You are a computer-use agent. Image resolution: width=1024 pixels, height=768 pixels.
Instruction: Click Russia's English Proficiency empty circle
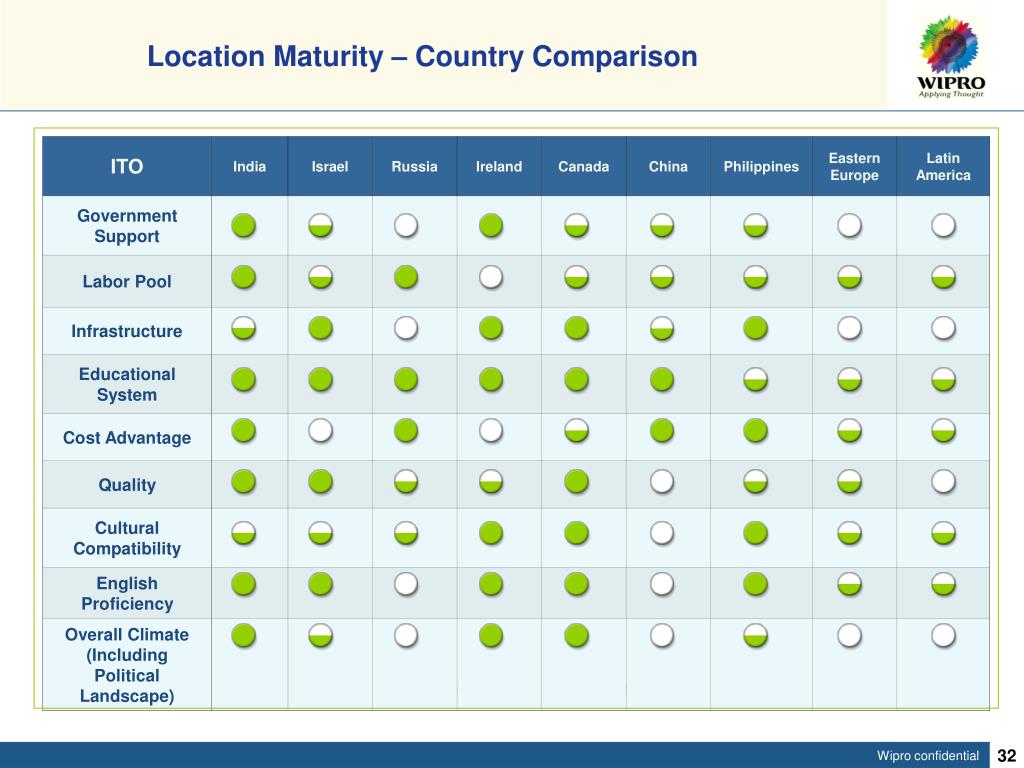point(406,584)
